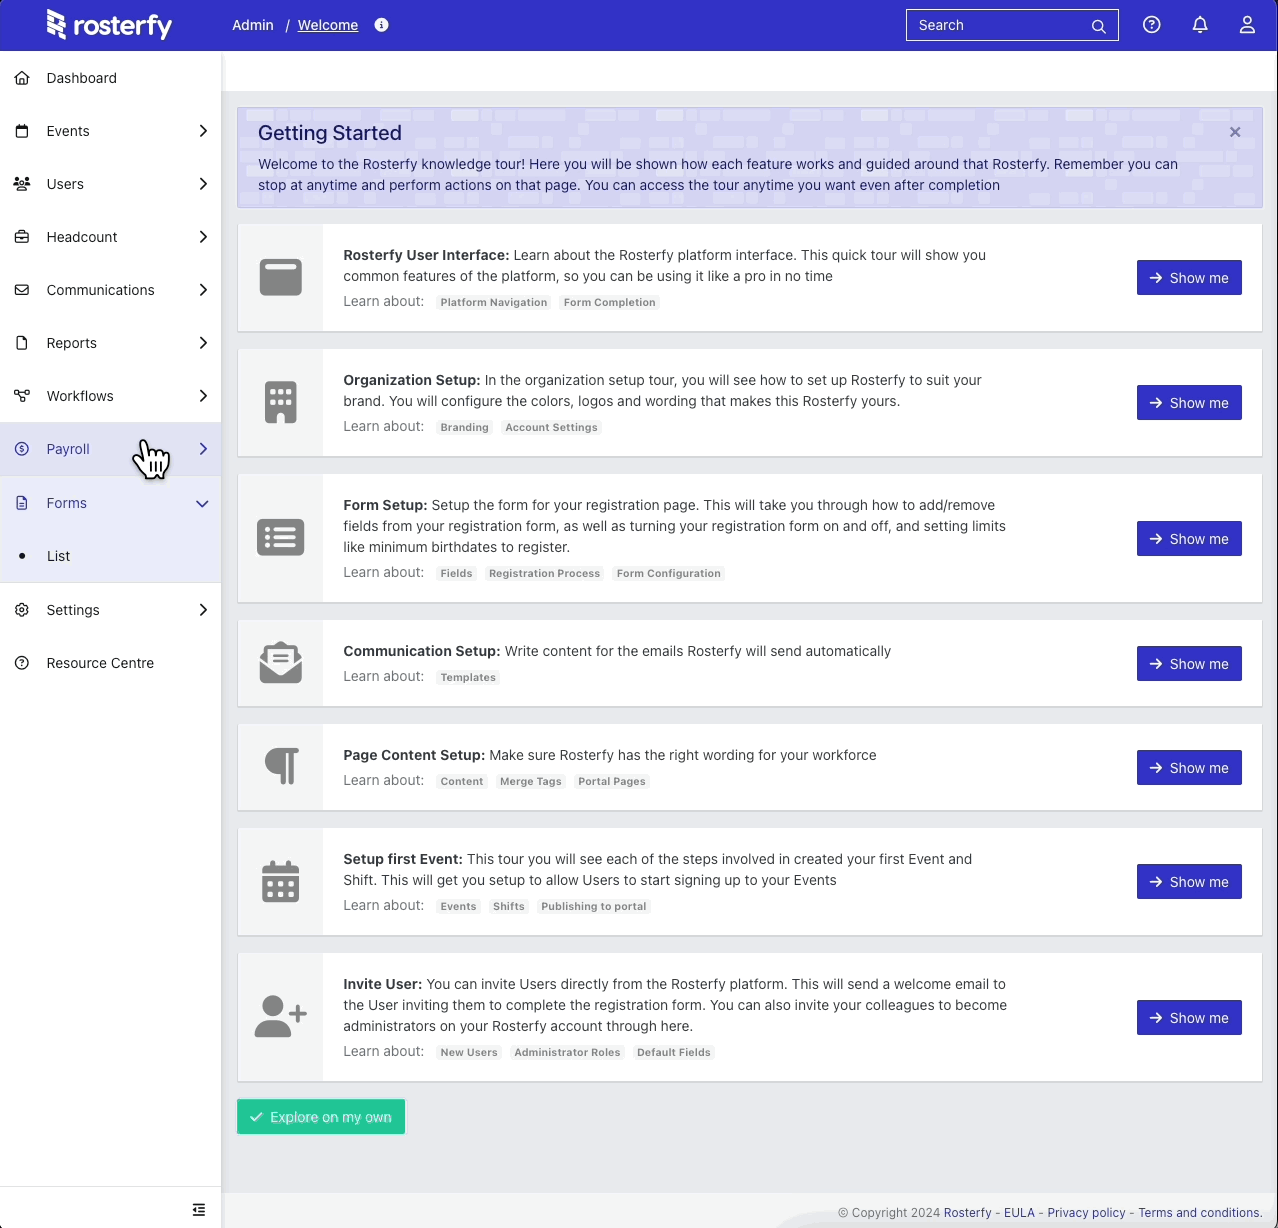This screenshot has height=1228, width=1278.
Task: Close the Getting Started banner
Action: [1235, 132]
